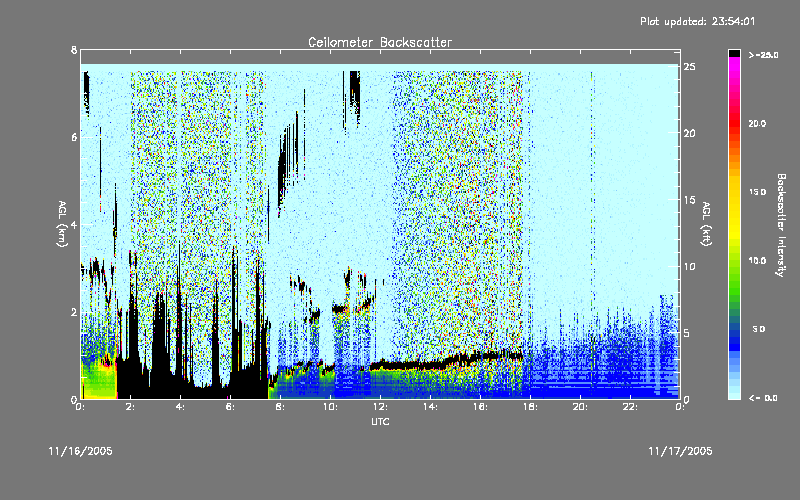Click the "10" tick on the kft axis

[689, 266]
